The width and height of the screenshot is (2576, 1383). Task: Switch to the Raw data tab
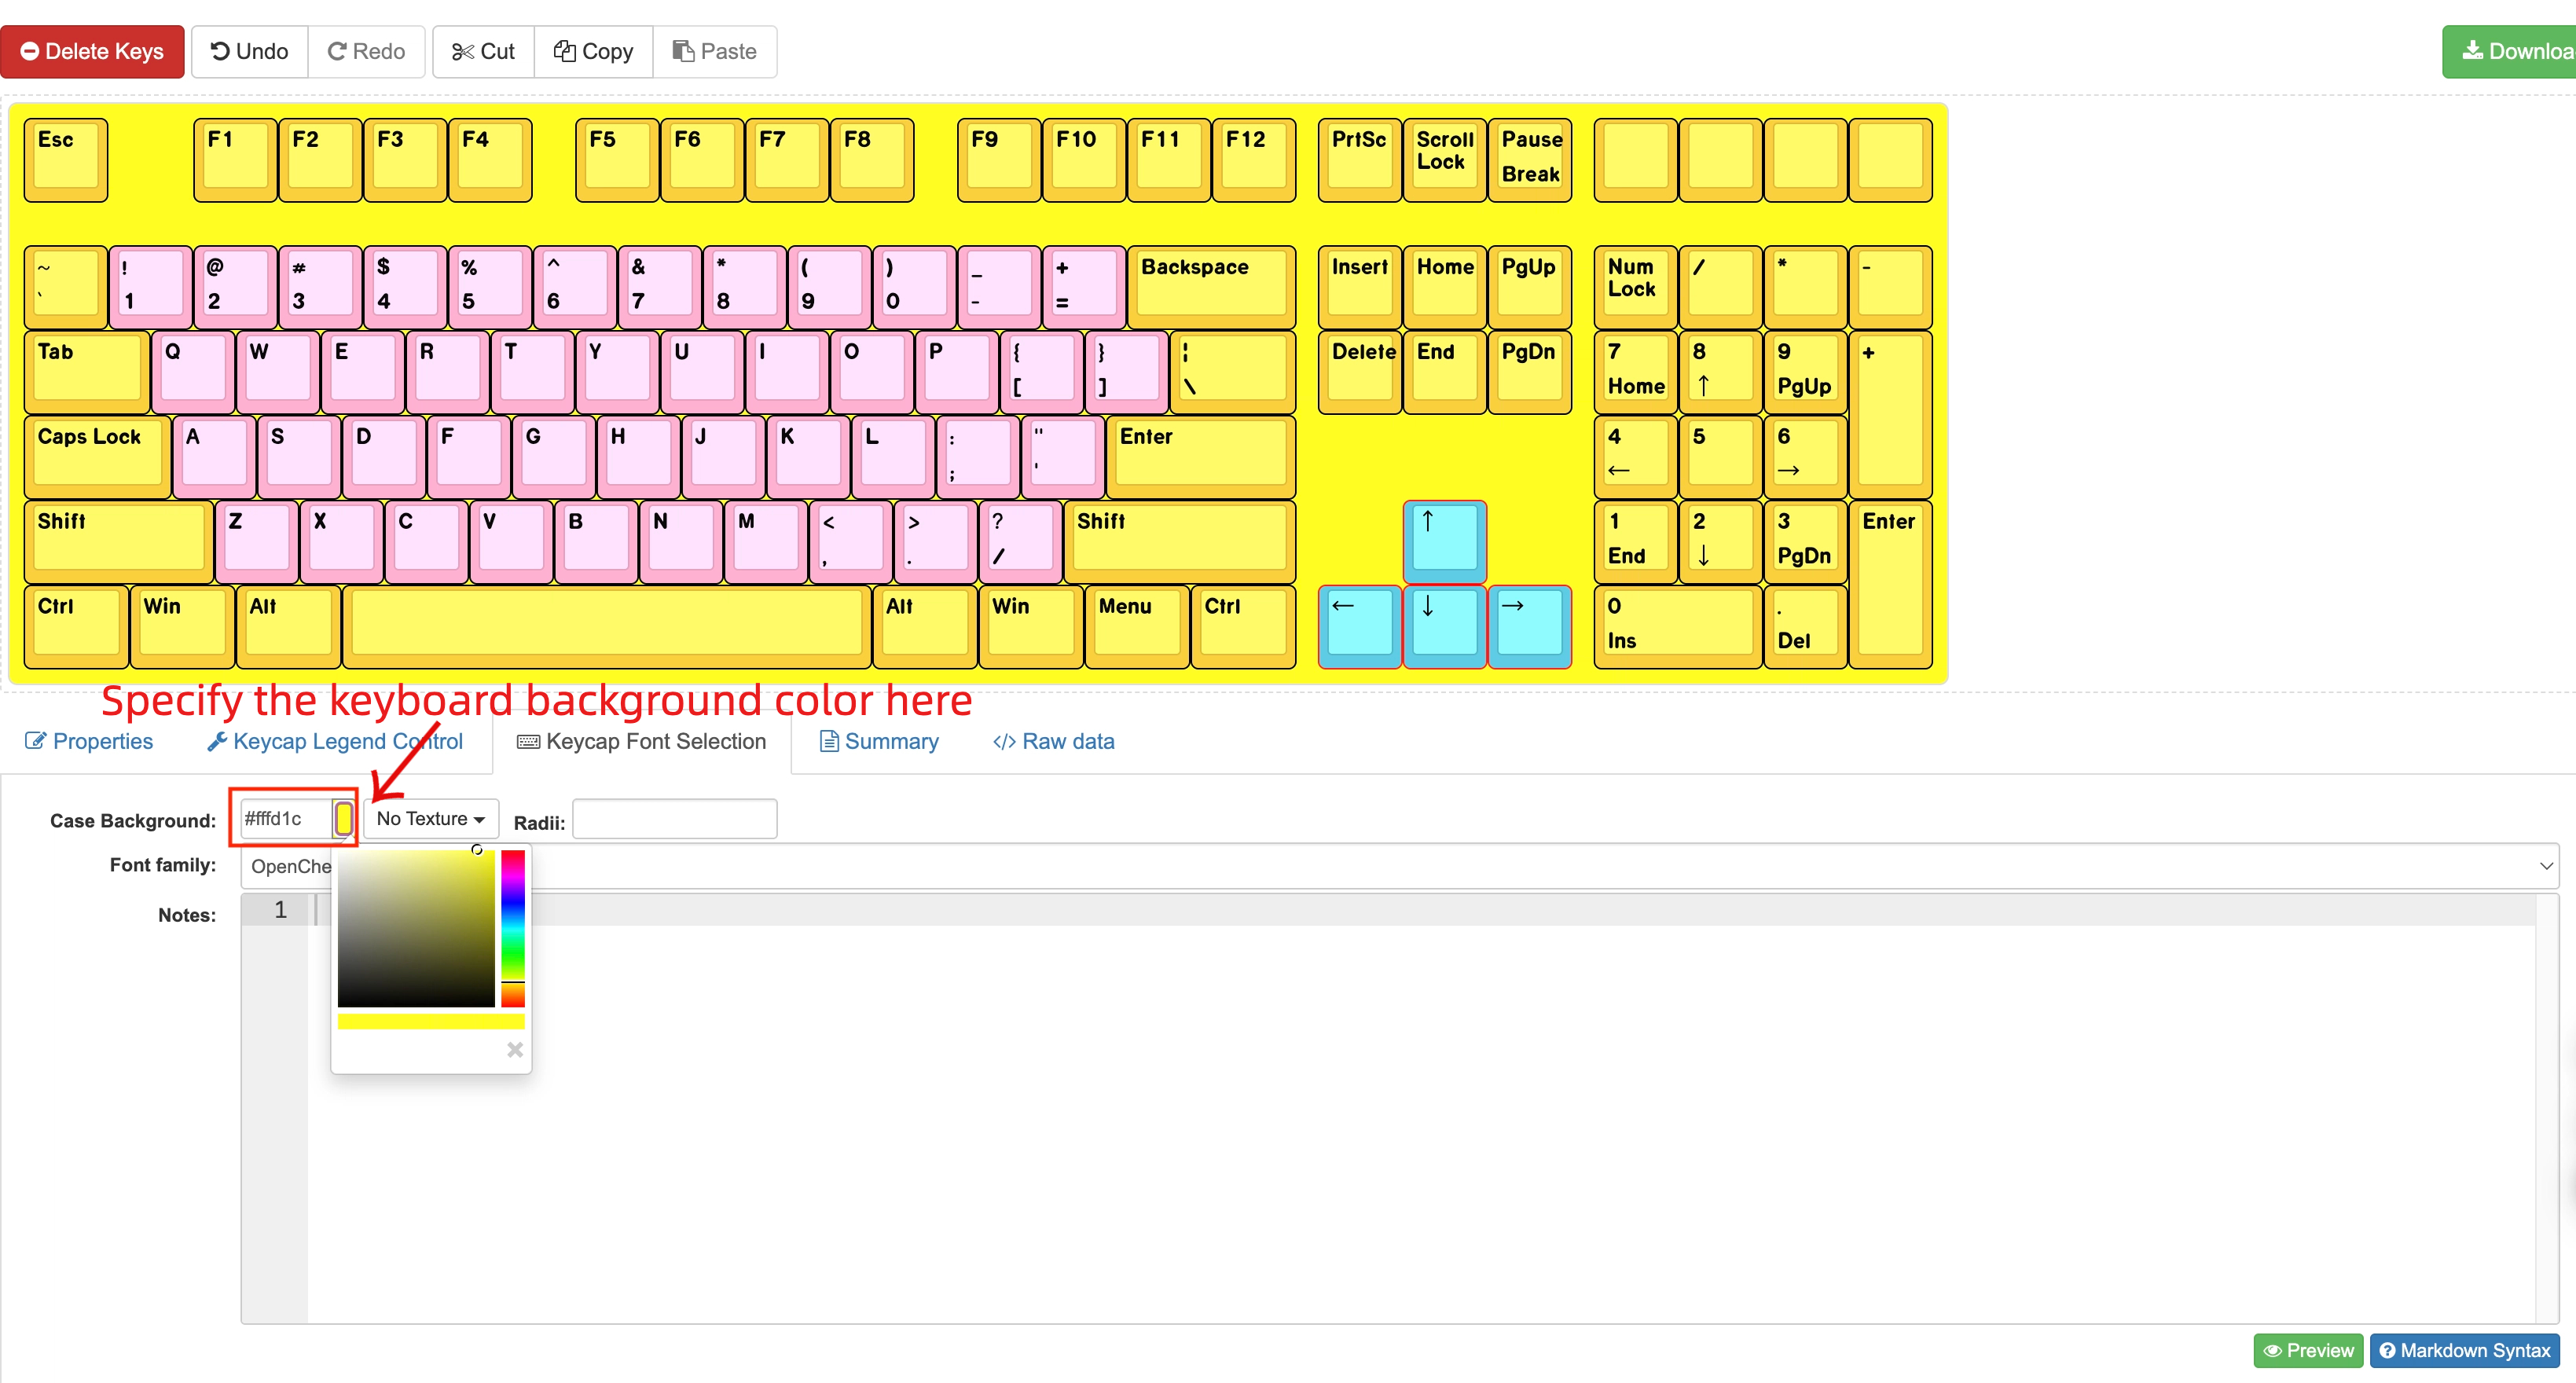coord(1053,741)
